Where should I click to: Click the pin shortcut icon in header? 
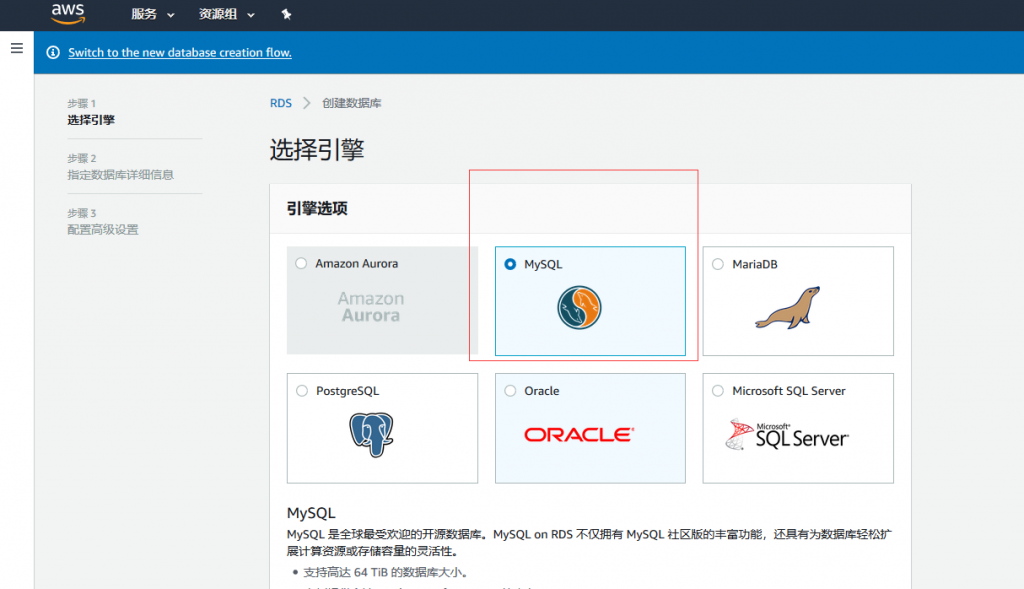tap(286, 14)
